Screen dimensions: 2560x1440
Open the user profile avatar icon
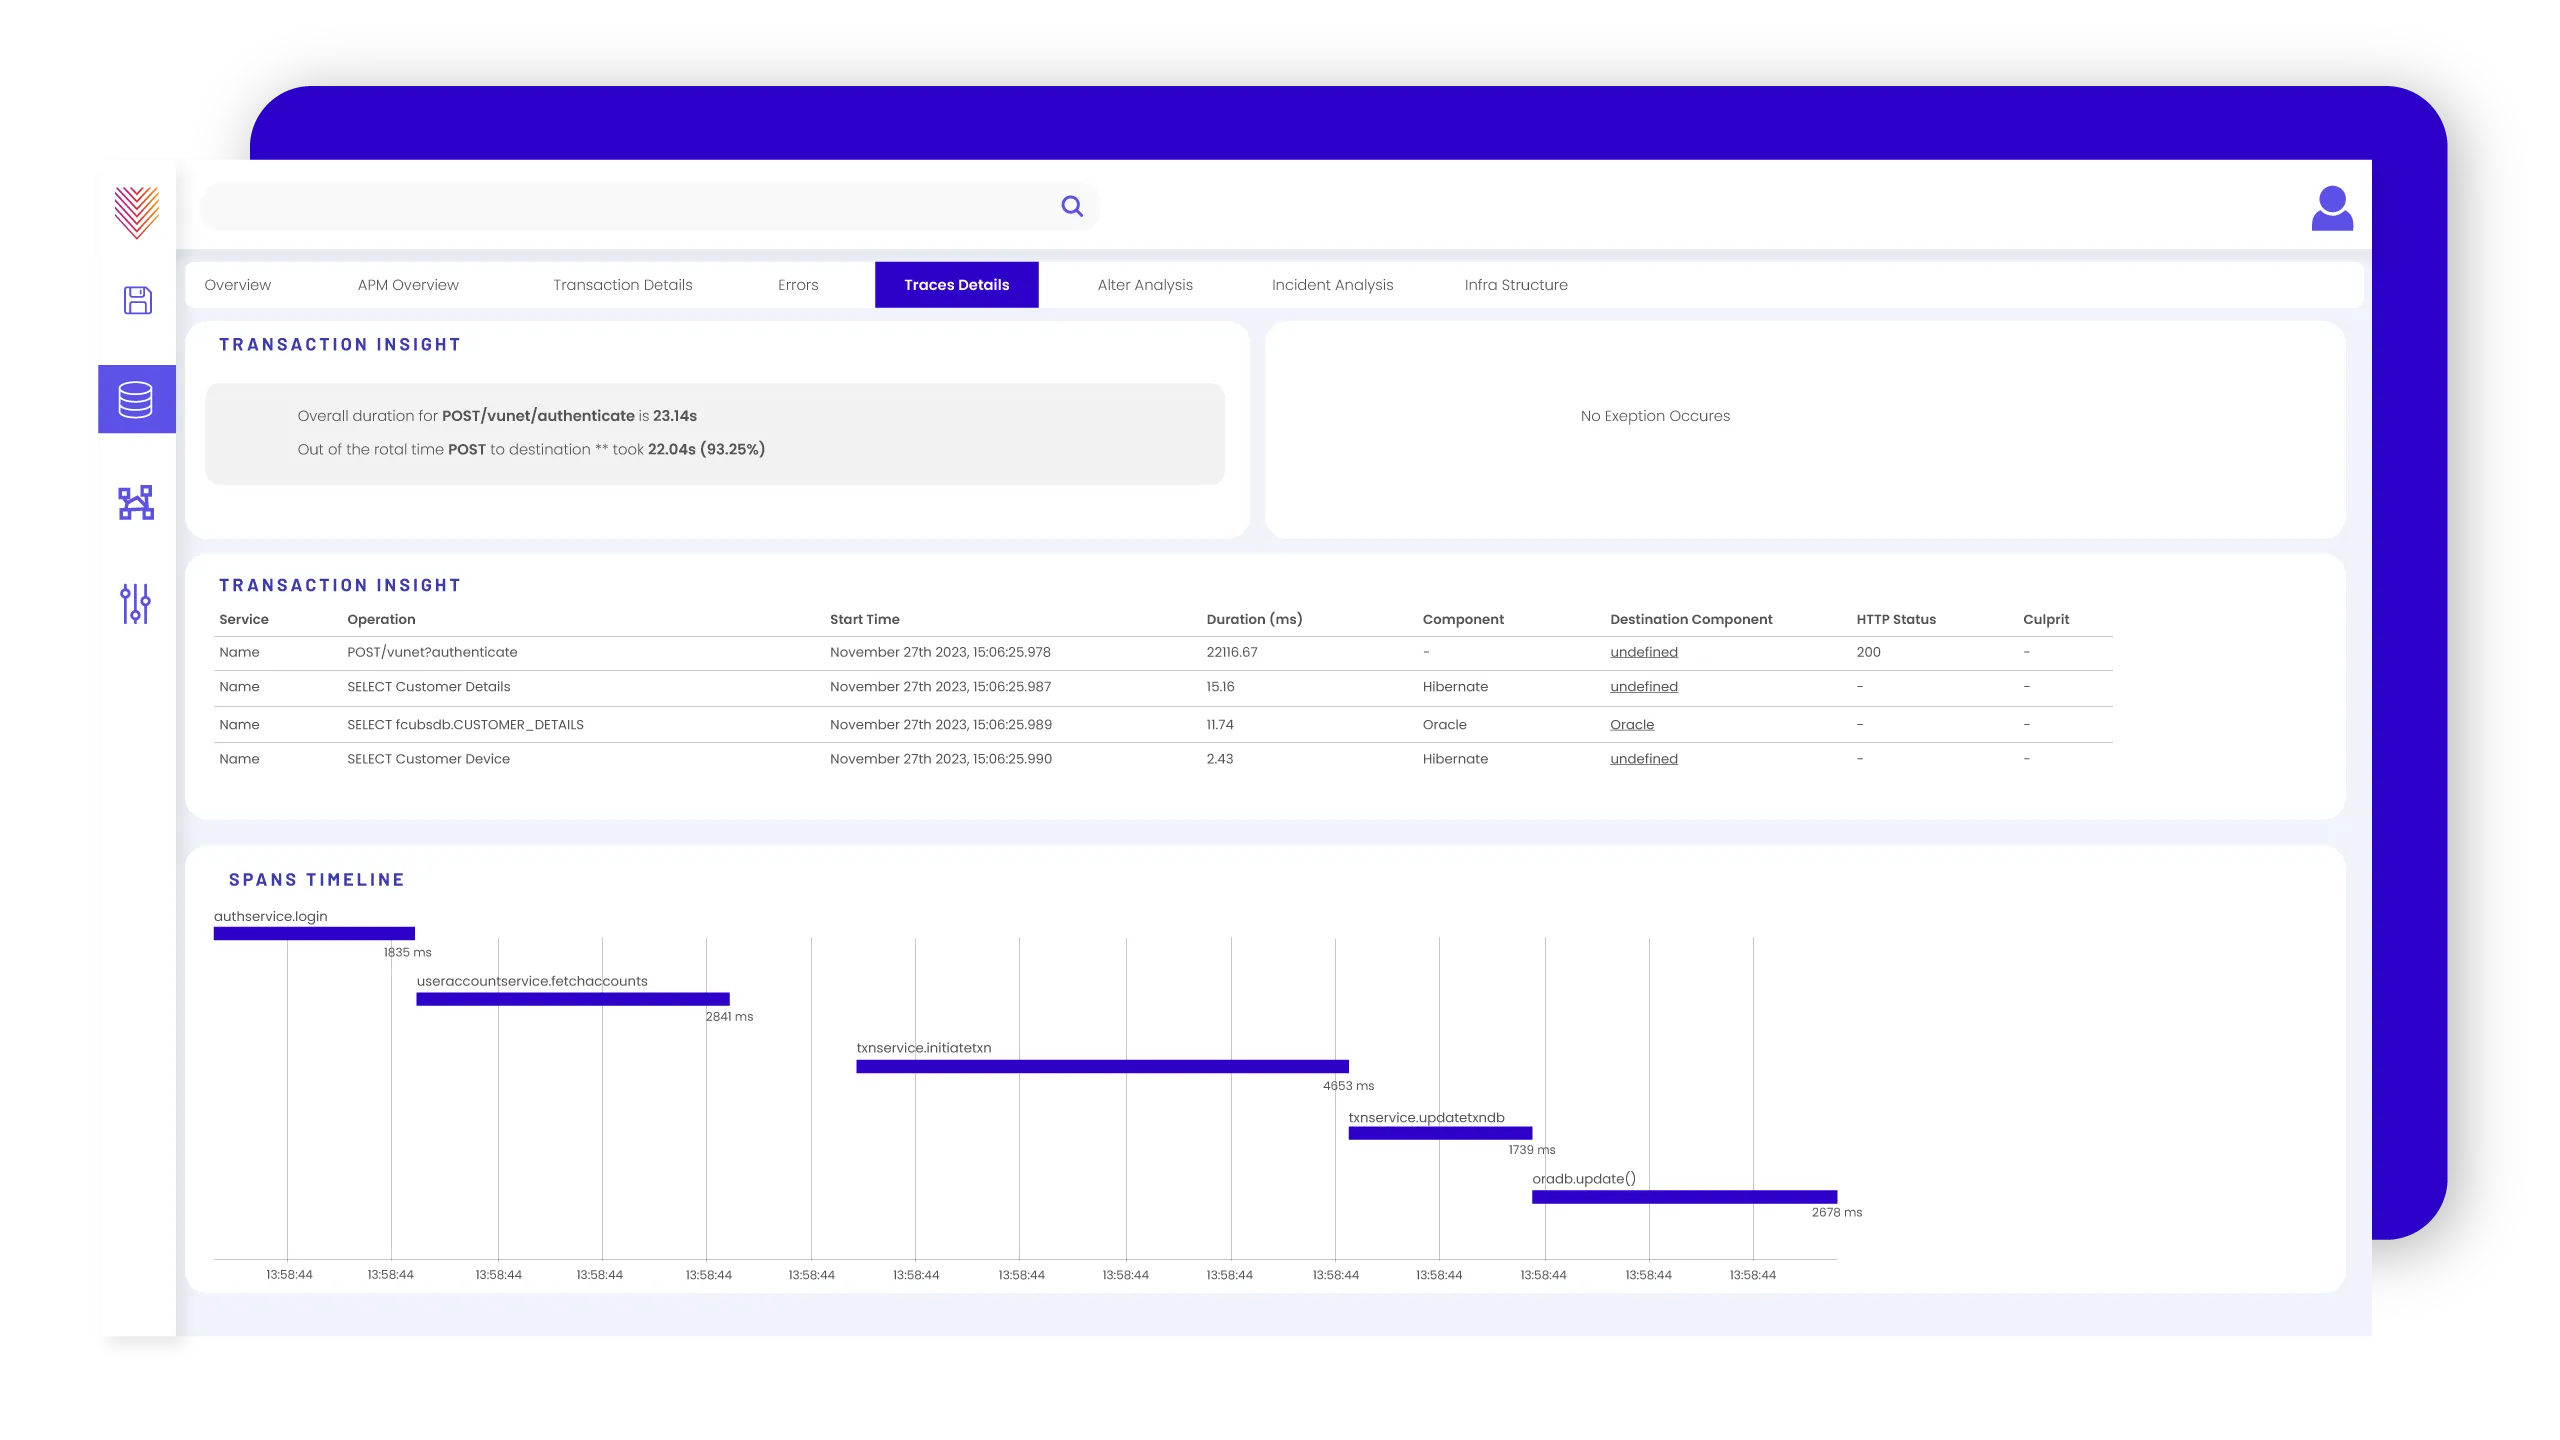pyautogui.click(x=2332, y=208)
